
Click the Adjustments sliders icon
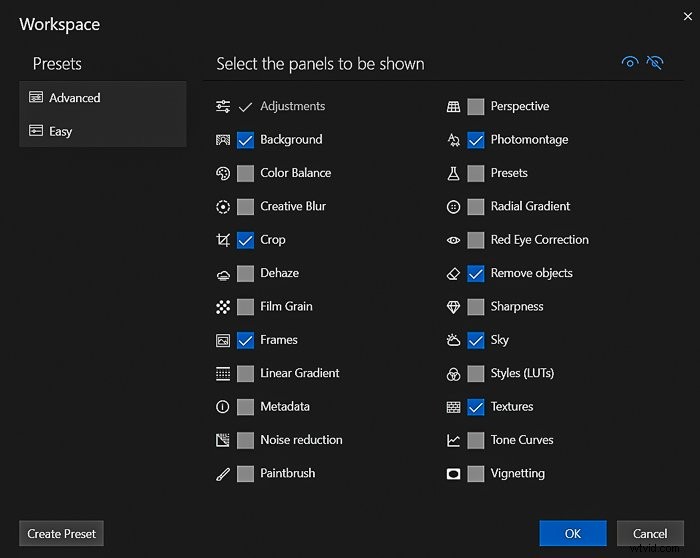tap(223, 106)
